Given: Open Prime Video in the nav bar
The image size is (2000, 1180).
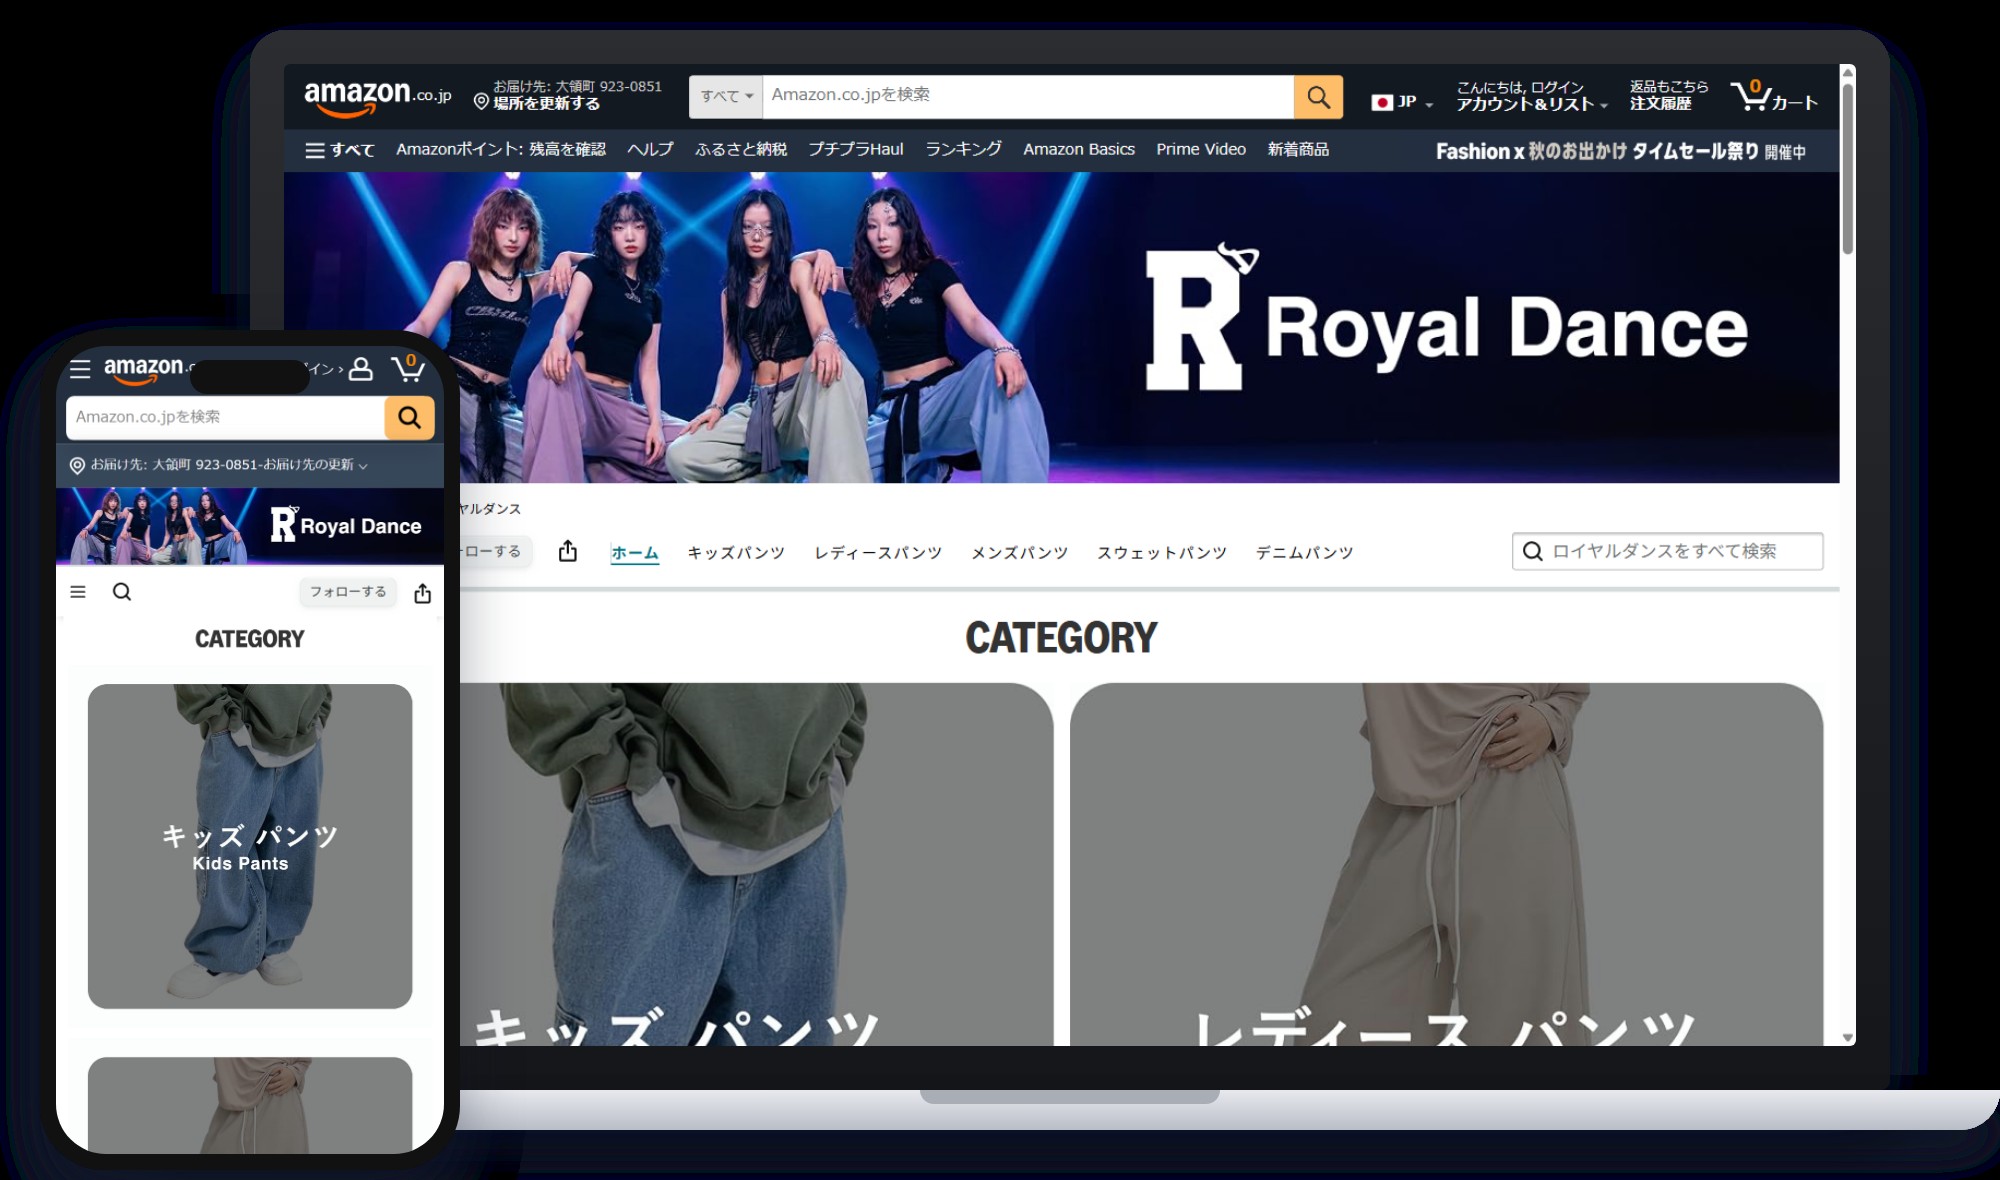Looking at the screenshot, I should pos(1201,150).
